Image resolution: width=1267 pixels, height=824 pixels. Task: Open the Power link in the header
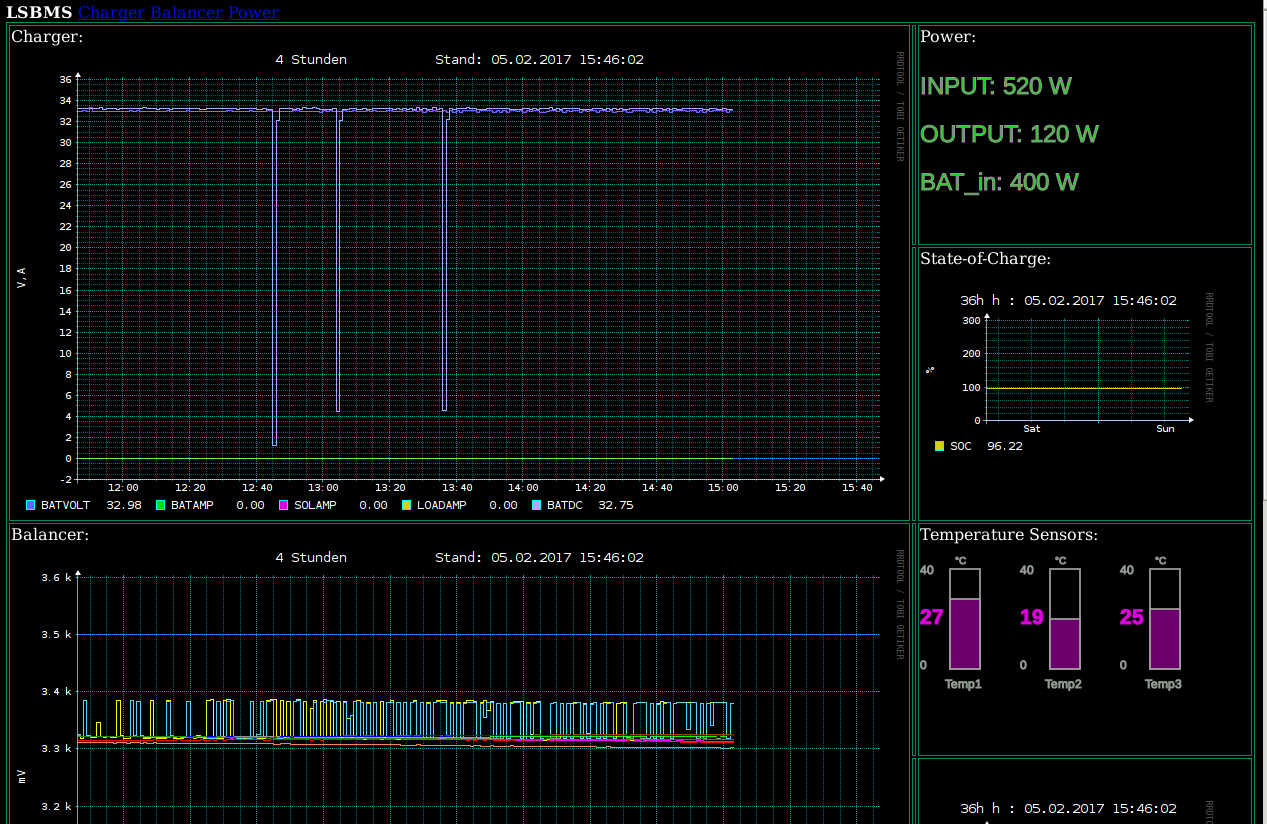(253, 13)
